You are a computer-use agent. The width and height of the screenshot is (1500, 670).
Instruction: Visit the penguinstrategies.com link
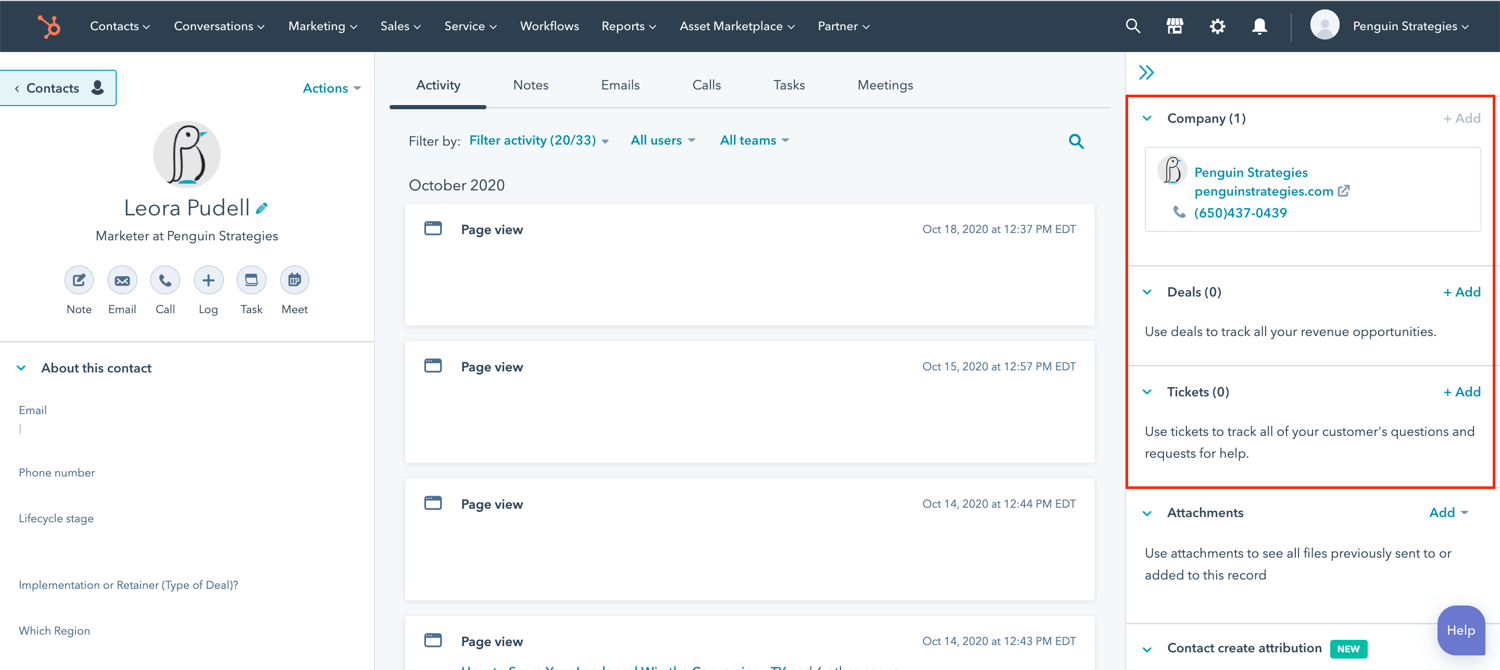click(x=1264, y=191)
